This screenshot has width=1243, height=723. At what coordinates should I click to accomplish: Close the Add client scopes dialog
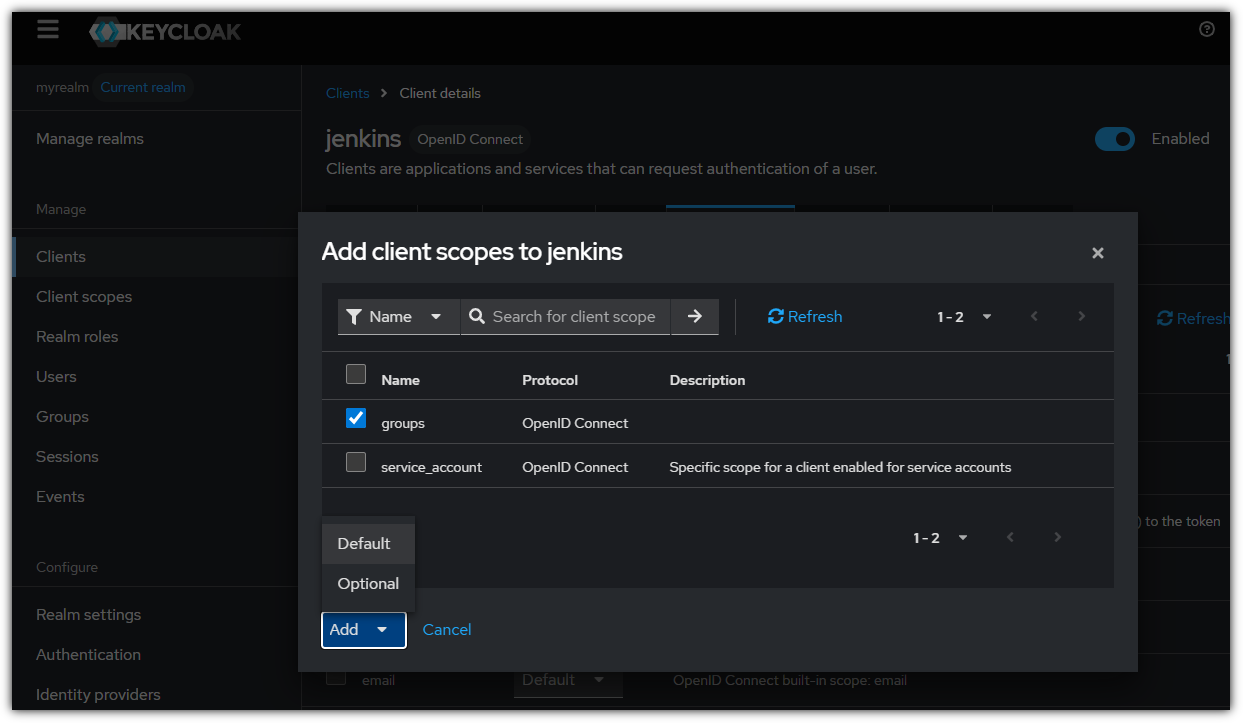point(1098,253)
